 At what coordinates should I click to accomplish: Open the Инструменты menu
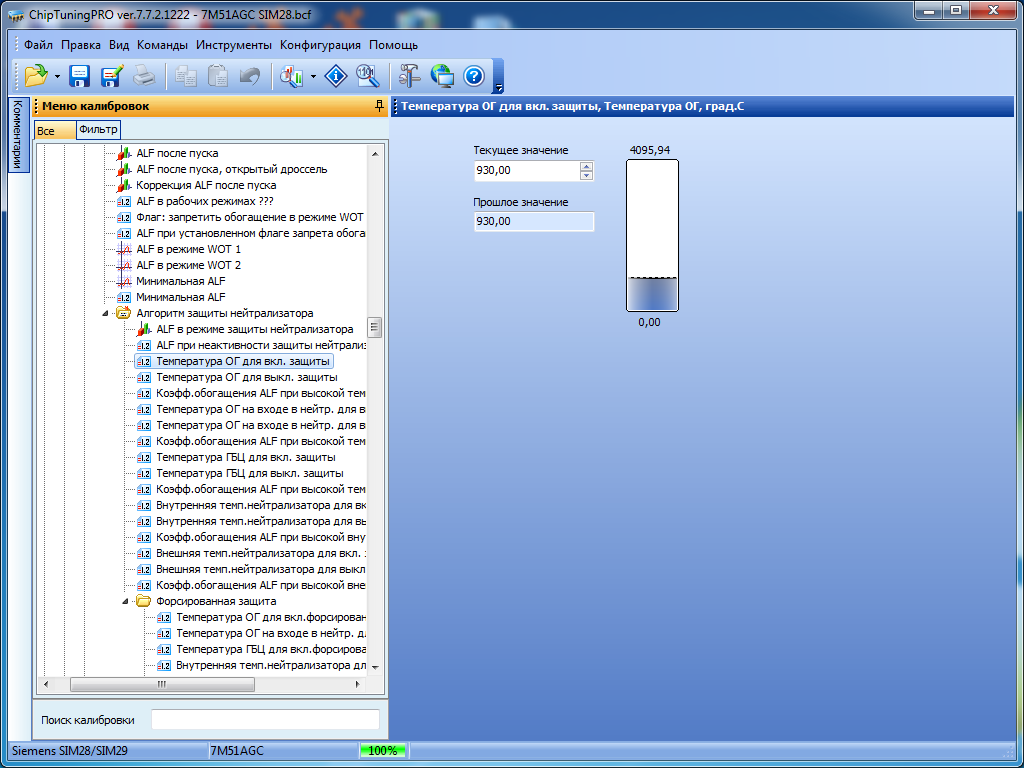click(233, 45)
